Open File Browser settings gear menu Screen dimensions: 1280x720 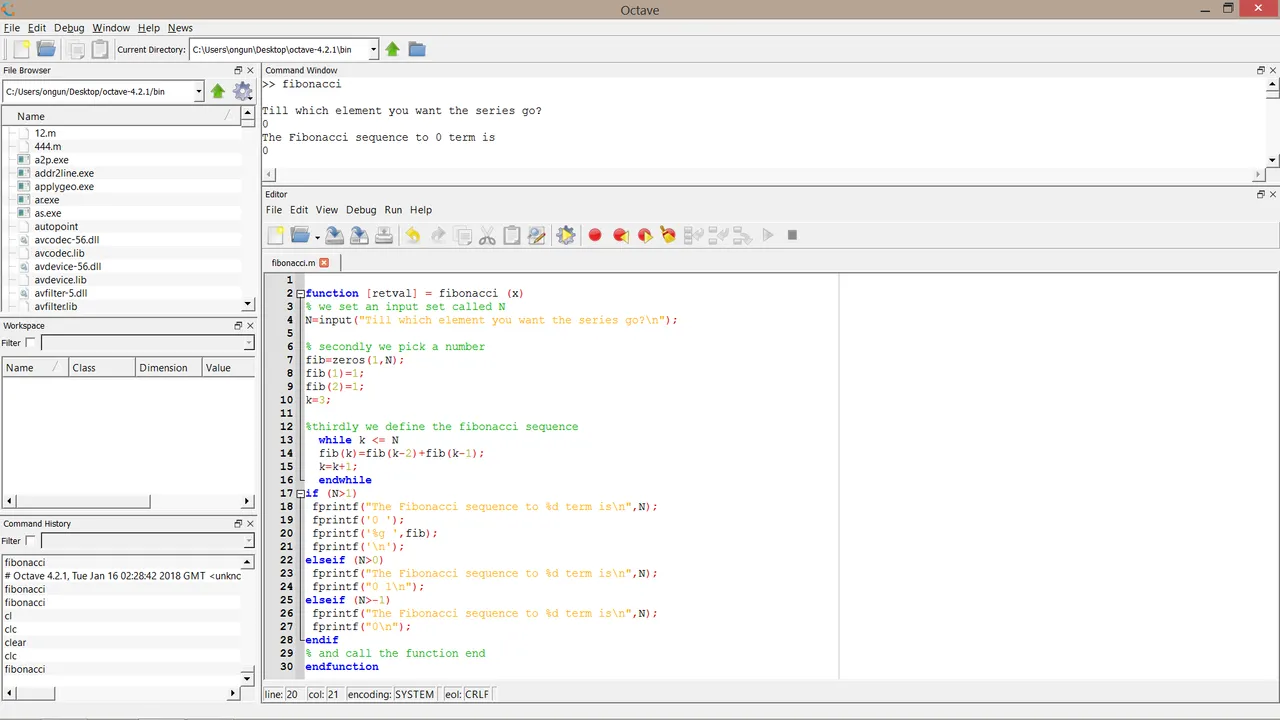coord(243,91)
